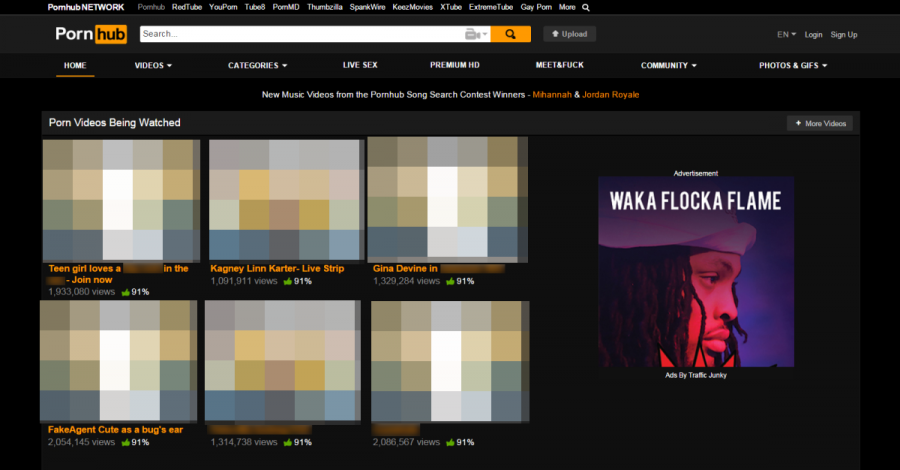
Task: Click the thumbs-up icon beside 1,091,911 views
Action: (288, 281)
